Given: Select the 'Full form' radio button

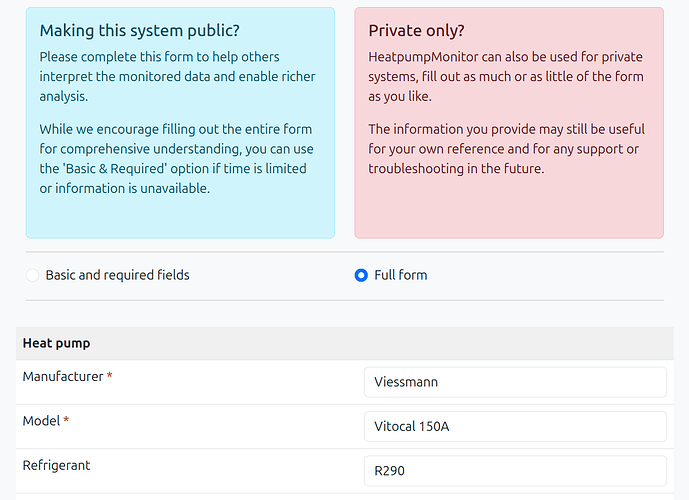Looking at the screenshot, I should 361,275.
